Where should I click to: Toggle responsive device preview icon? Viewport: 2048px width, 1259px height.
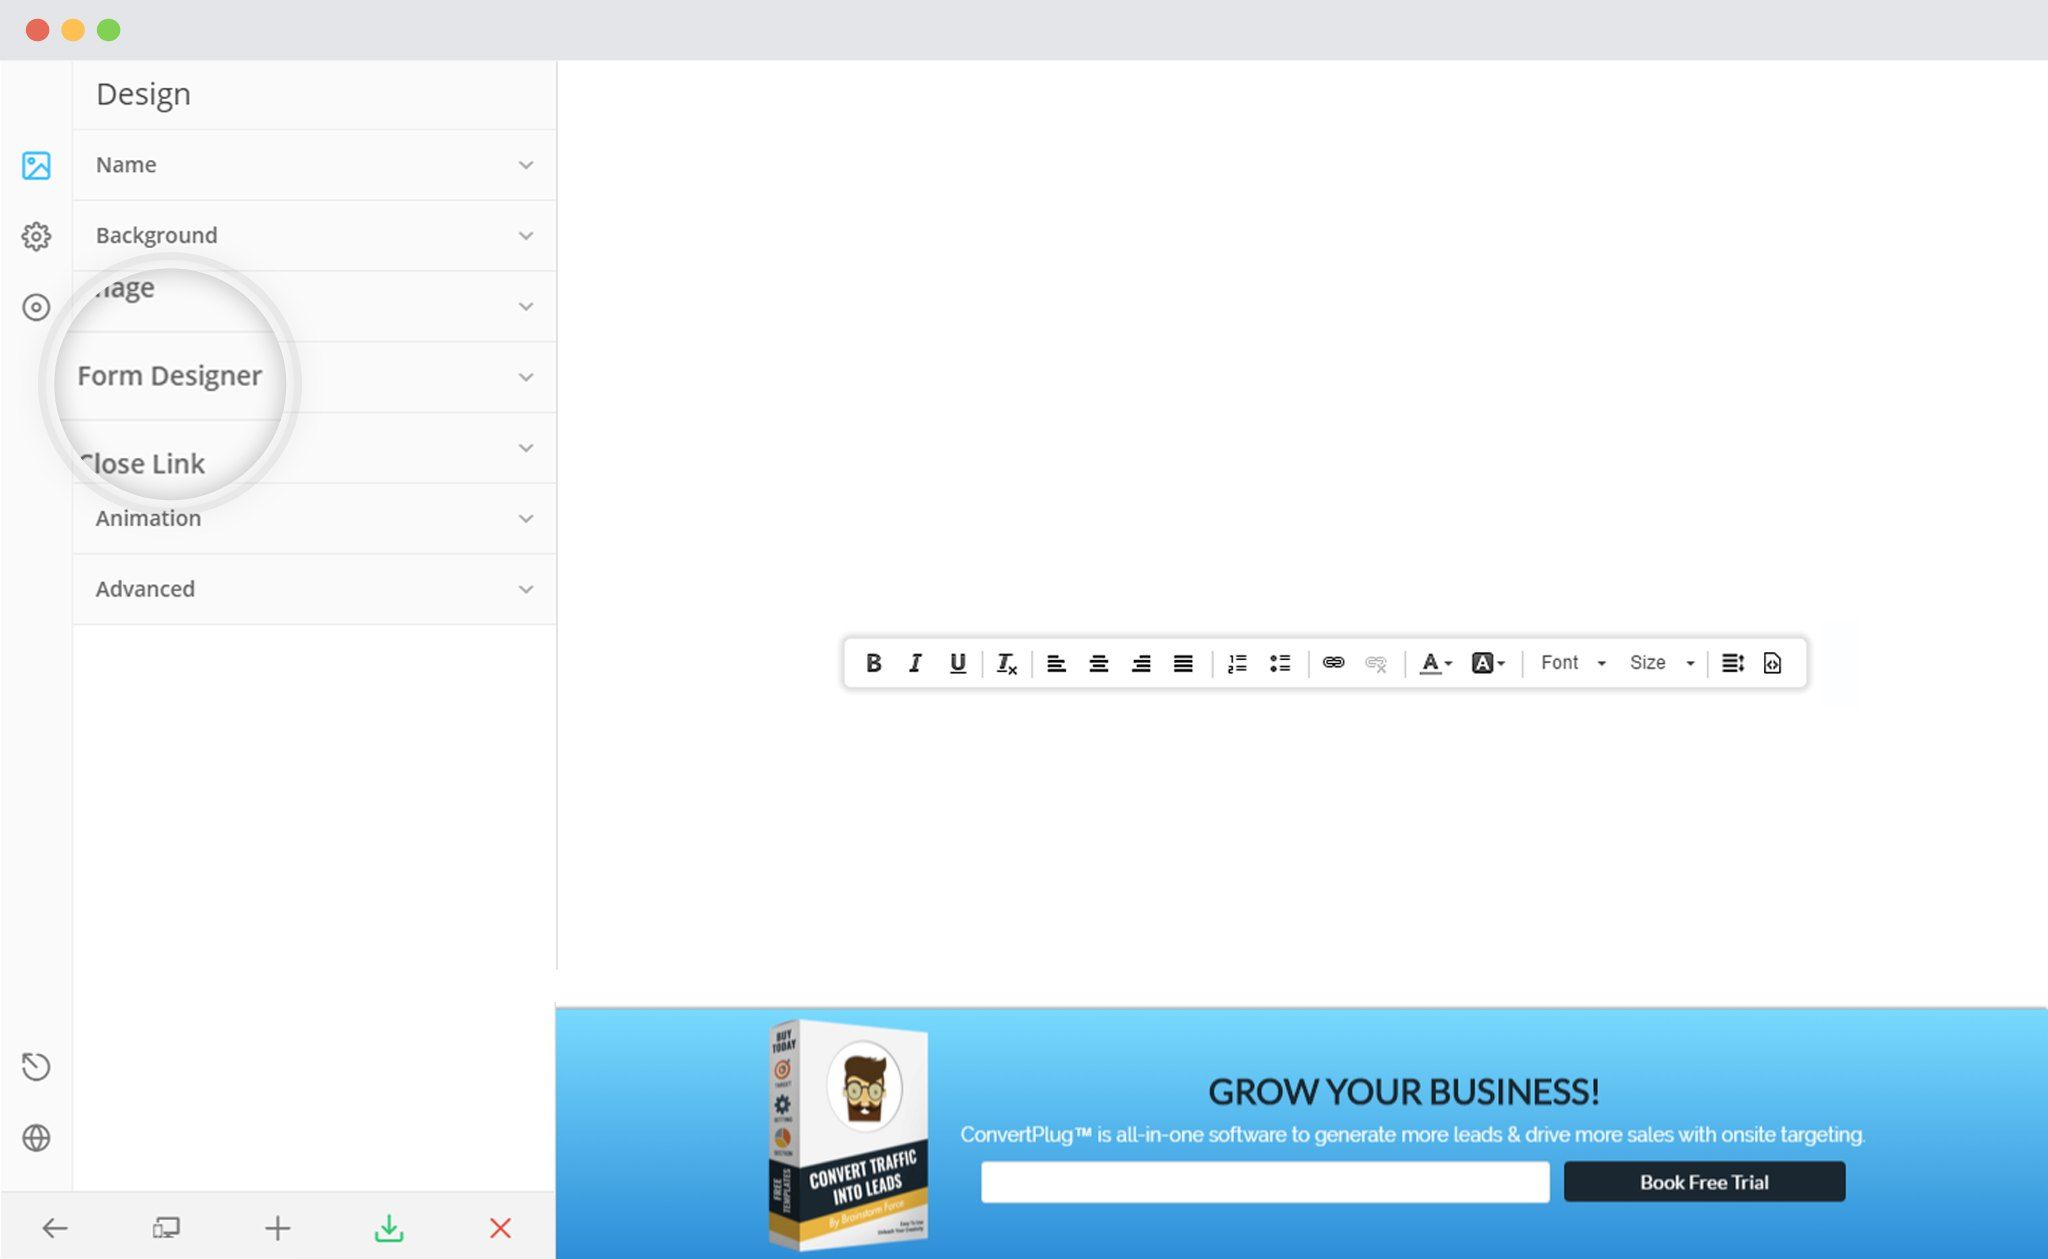[166, 1228]
